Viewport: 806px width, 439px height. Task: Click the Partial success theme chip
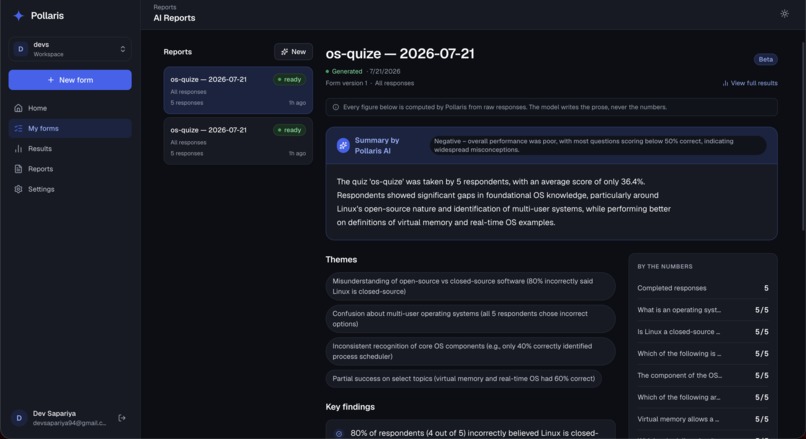[x=464, y=379]
